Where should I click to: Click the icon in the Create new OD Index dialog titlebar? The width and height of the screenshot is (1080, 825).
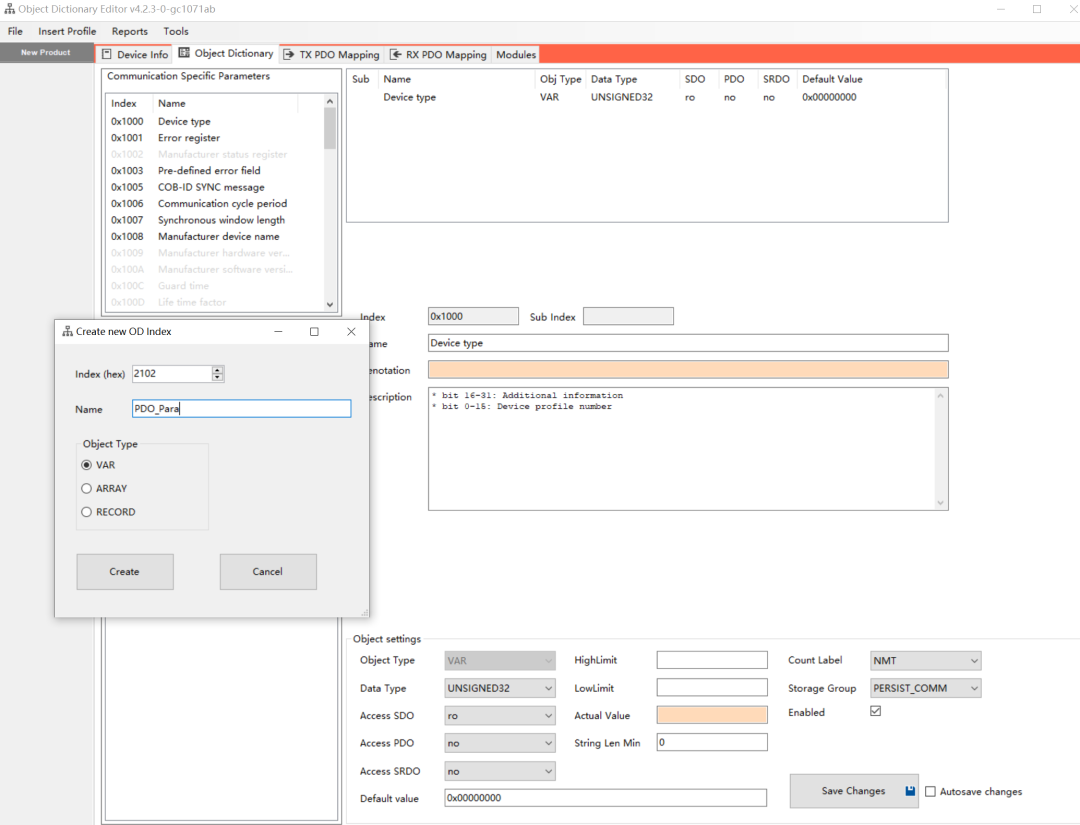[x=67, y=331]
